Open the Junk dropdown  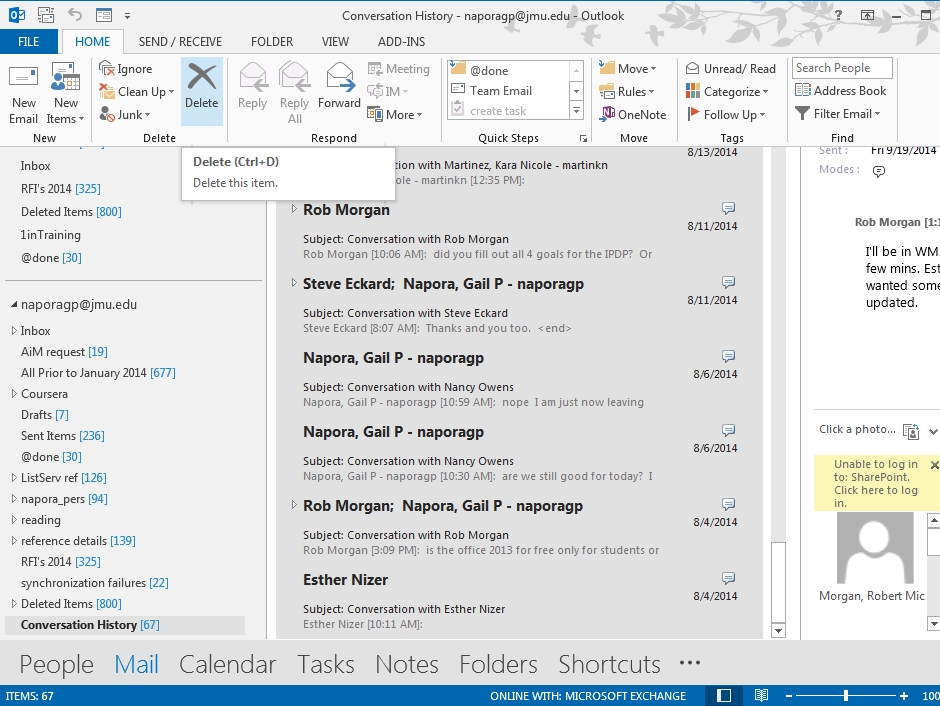point(125,114)
